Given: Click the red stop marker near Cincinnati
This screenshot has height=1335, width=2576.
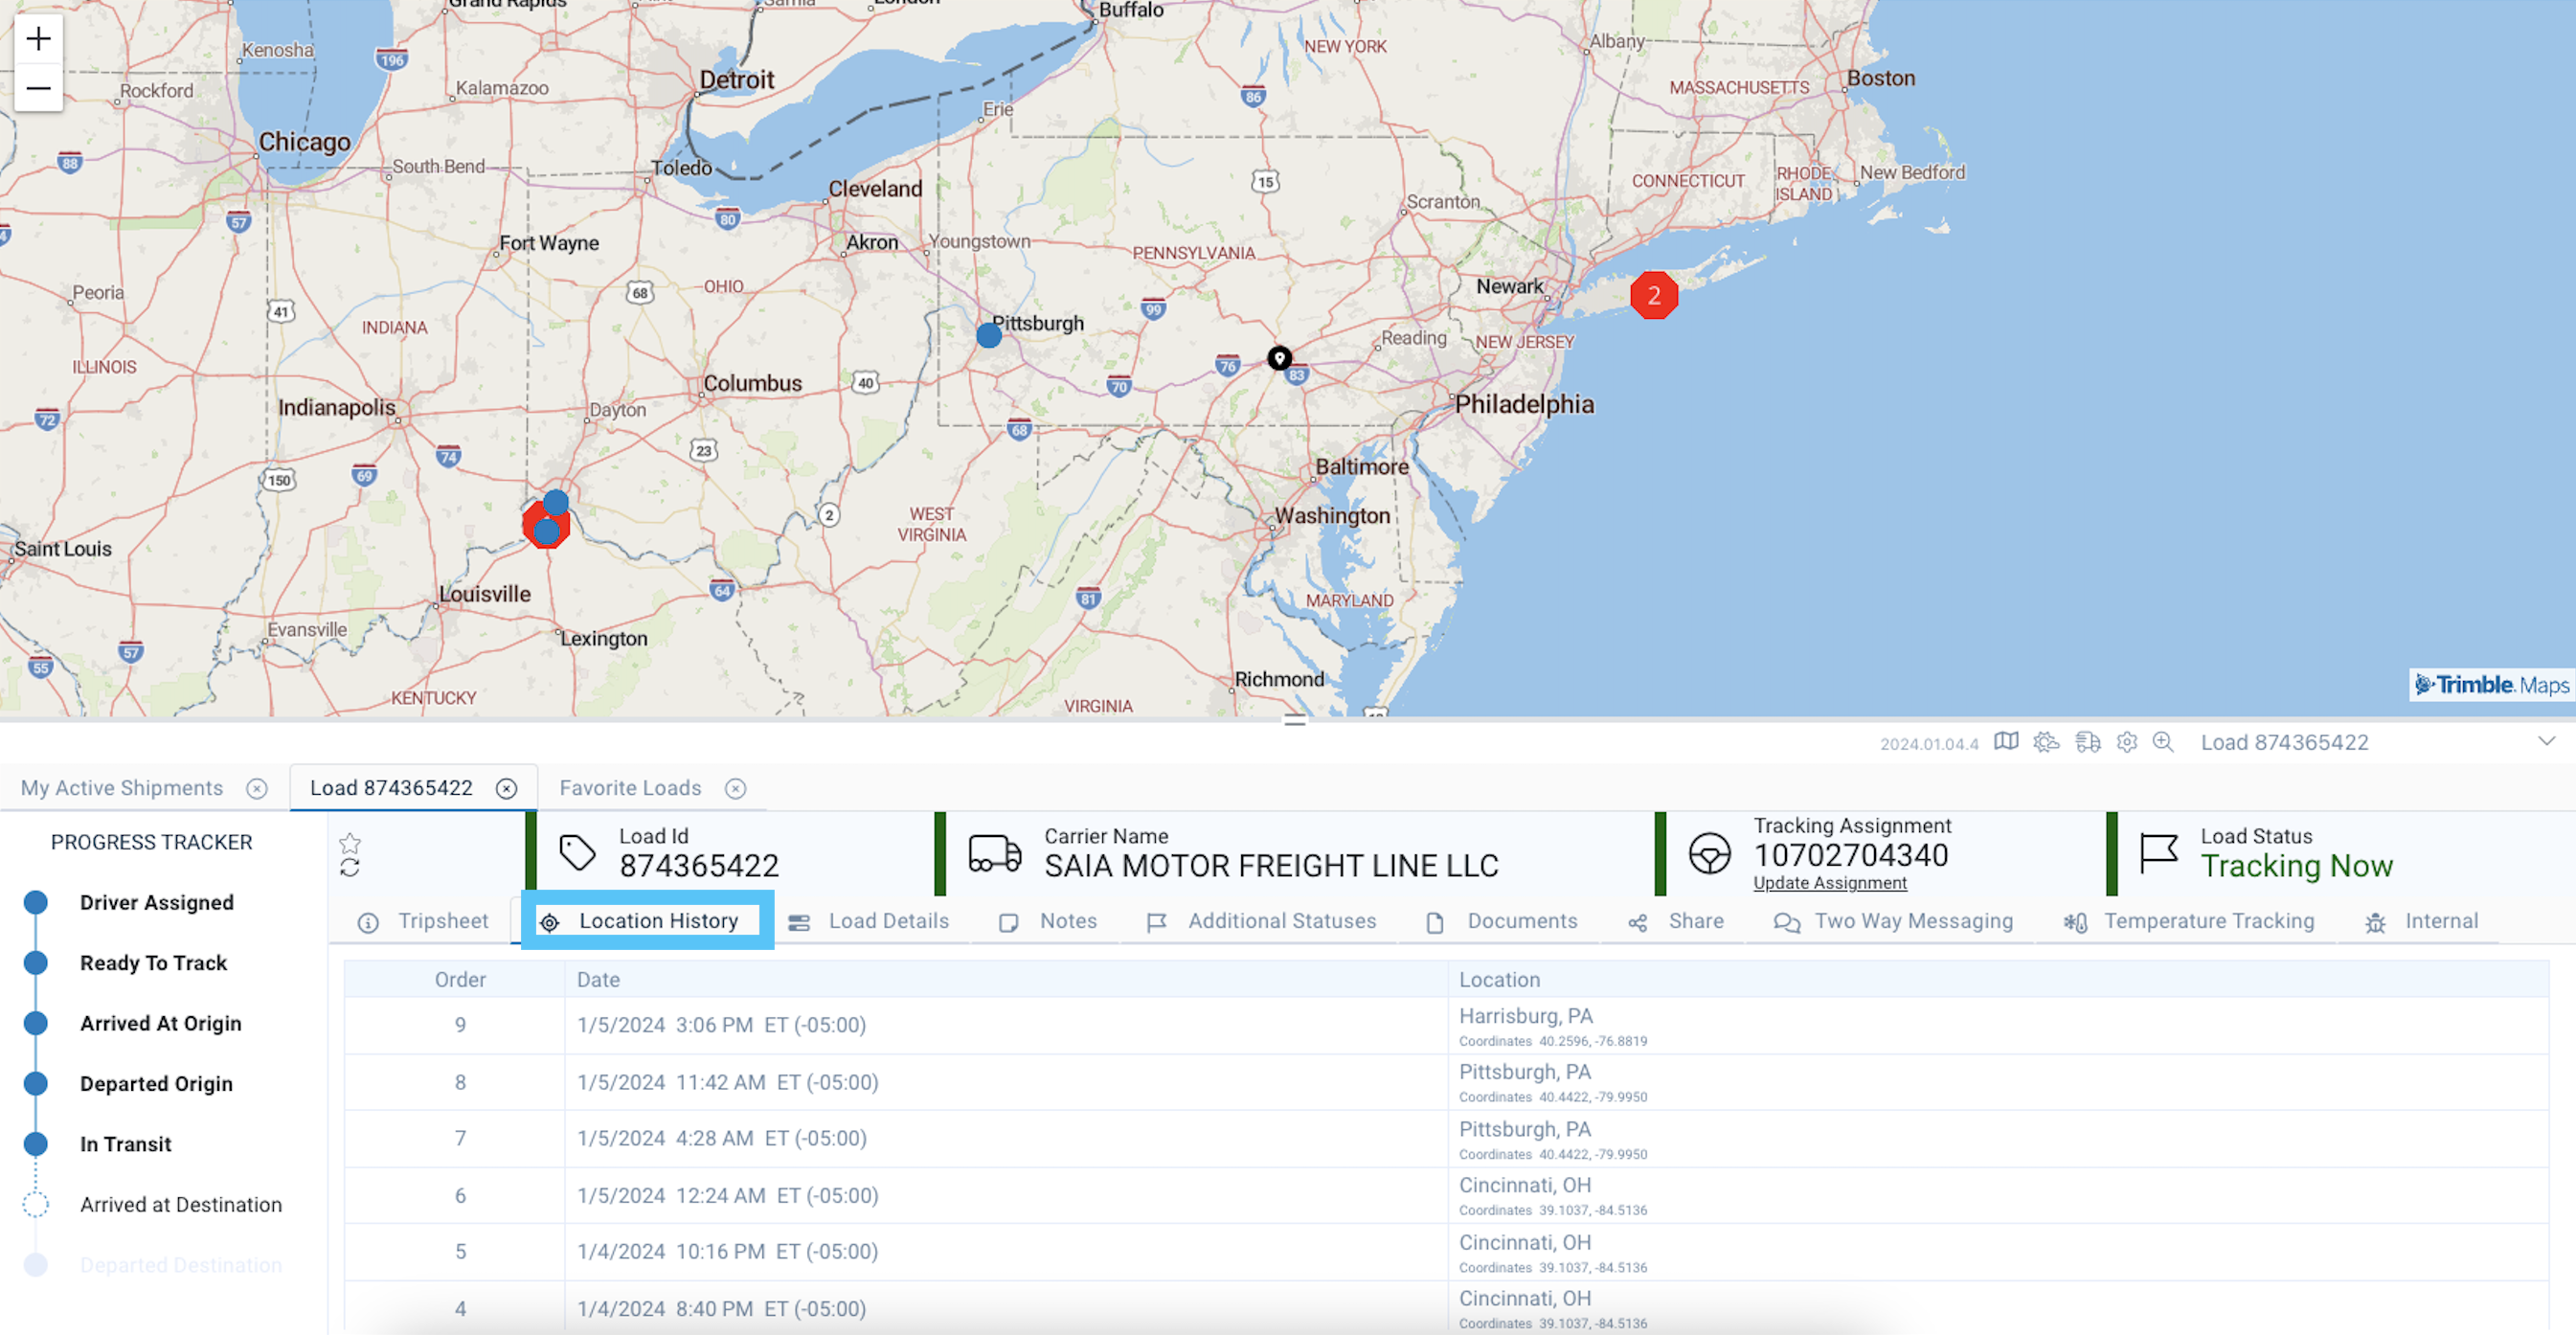Looking at the screenshot, I should (546, 523).
